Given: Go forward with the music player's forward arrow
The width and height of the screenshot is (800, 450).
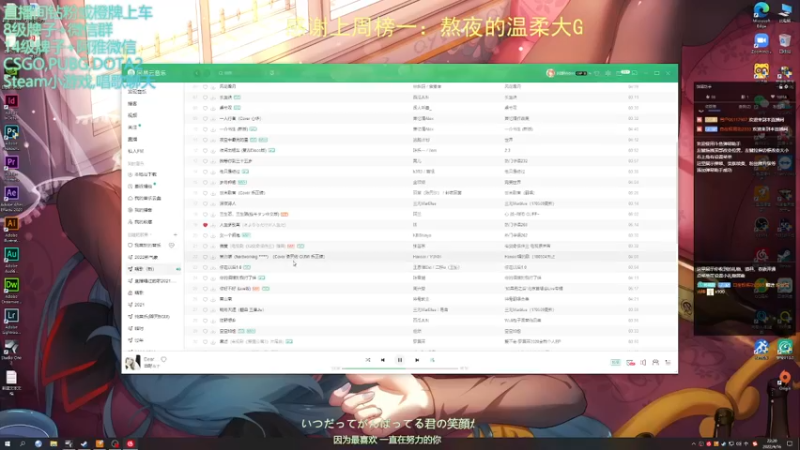Looking at the screenshot, I should 207,73.
